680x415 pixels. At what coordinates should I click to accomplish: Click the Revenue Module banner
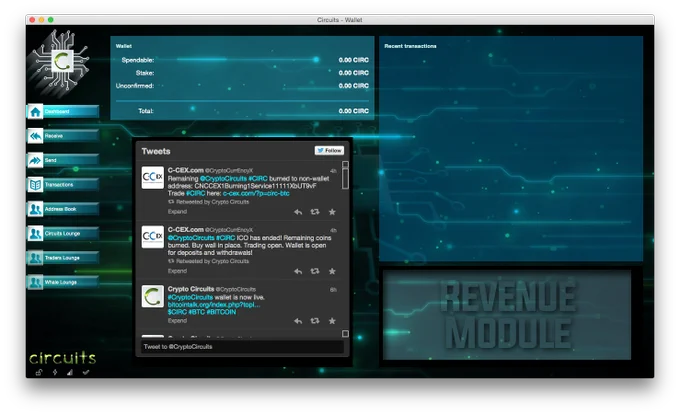click(507, 315)
